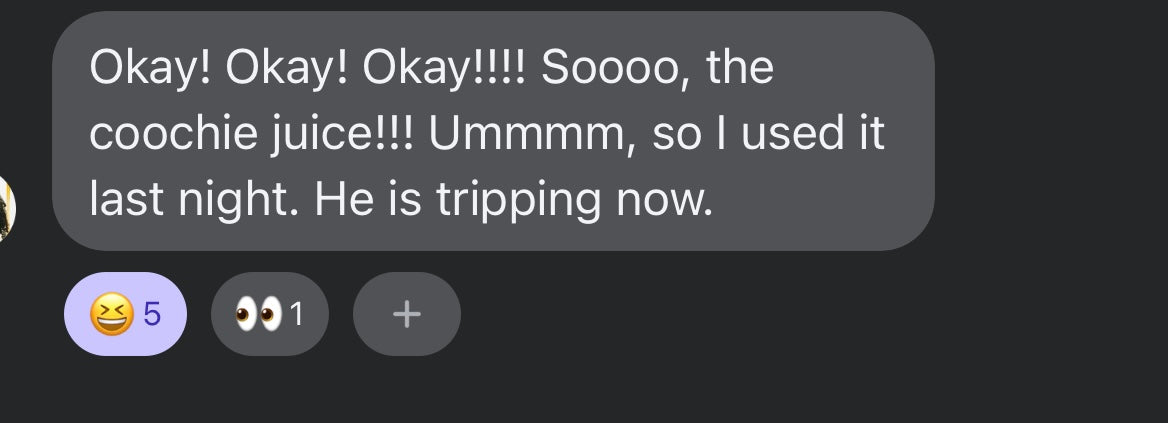Click the add reaction plus button

[x=406, y=314]
